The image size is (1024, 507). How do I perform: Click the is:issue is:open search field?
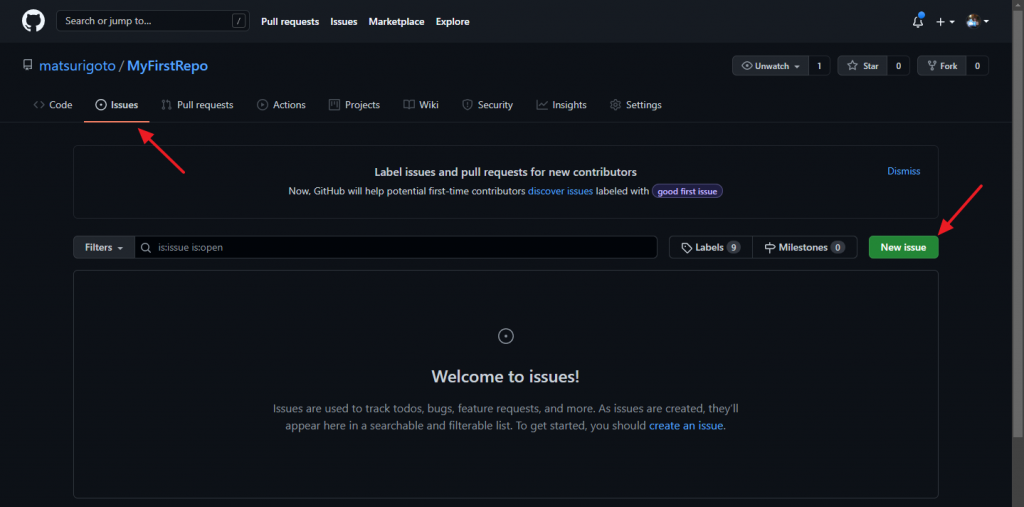point(396,248)
